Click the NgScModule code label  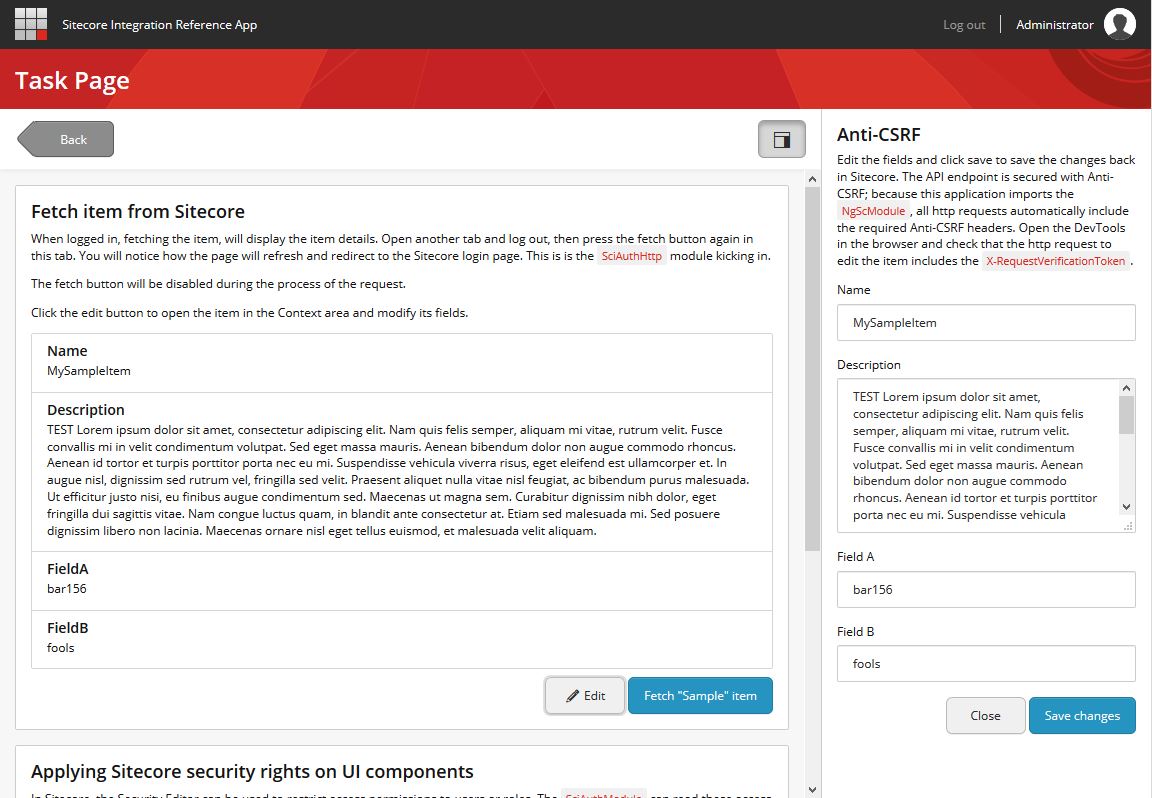point(873,211)
